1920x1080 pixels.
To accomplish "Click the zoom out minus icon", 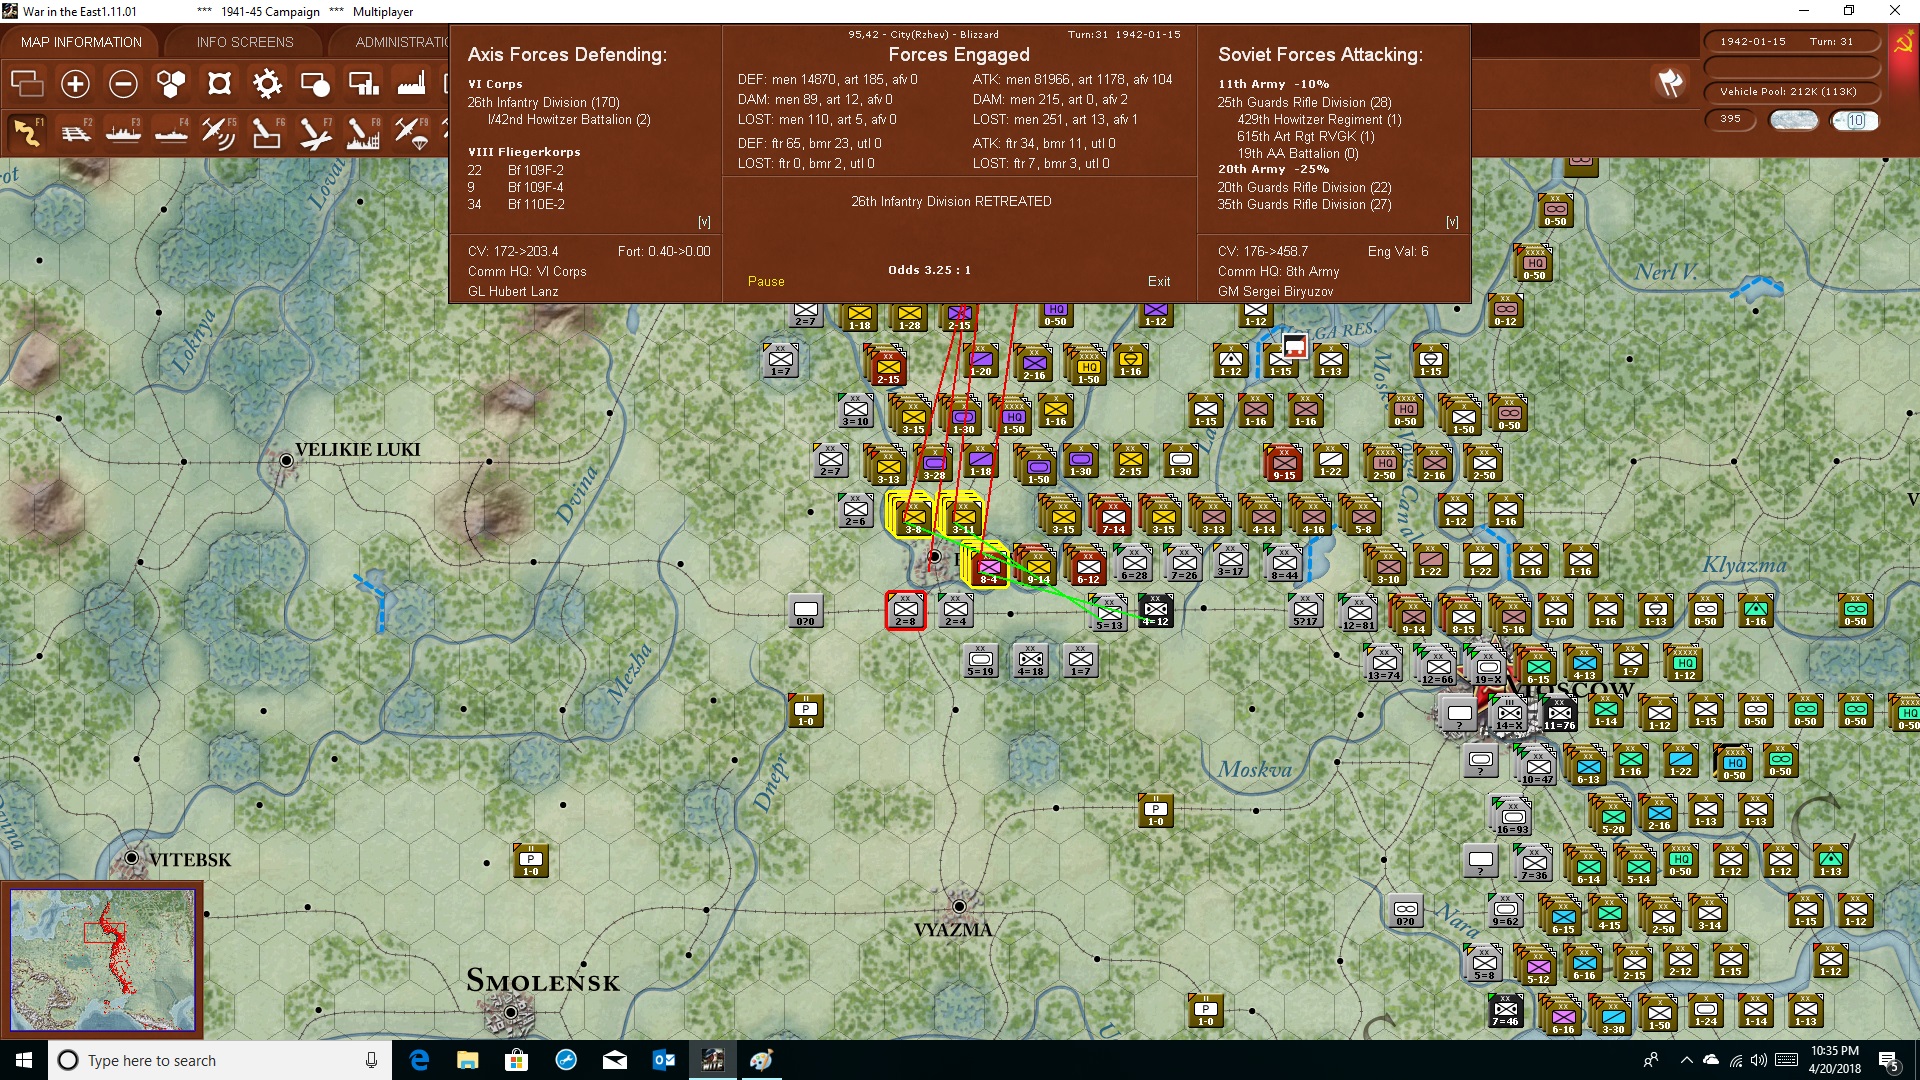I will coord(123,84).
